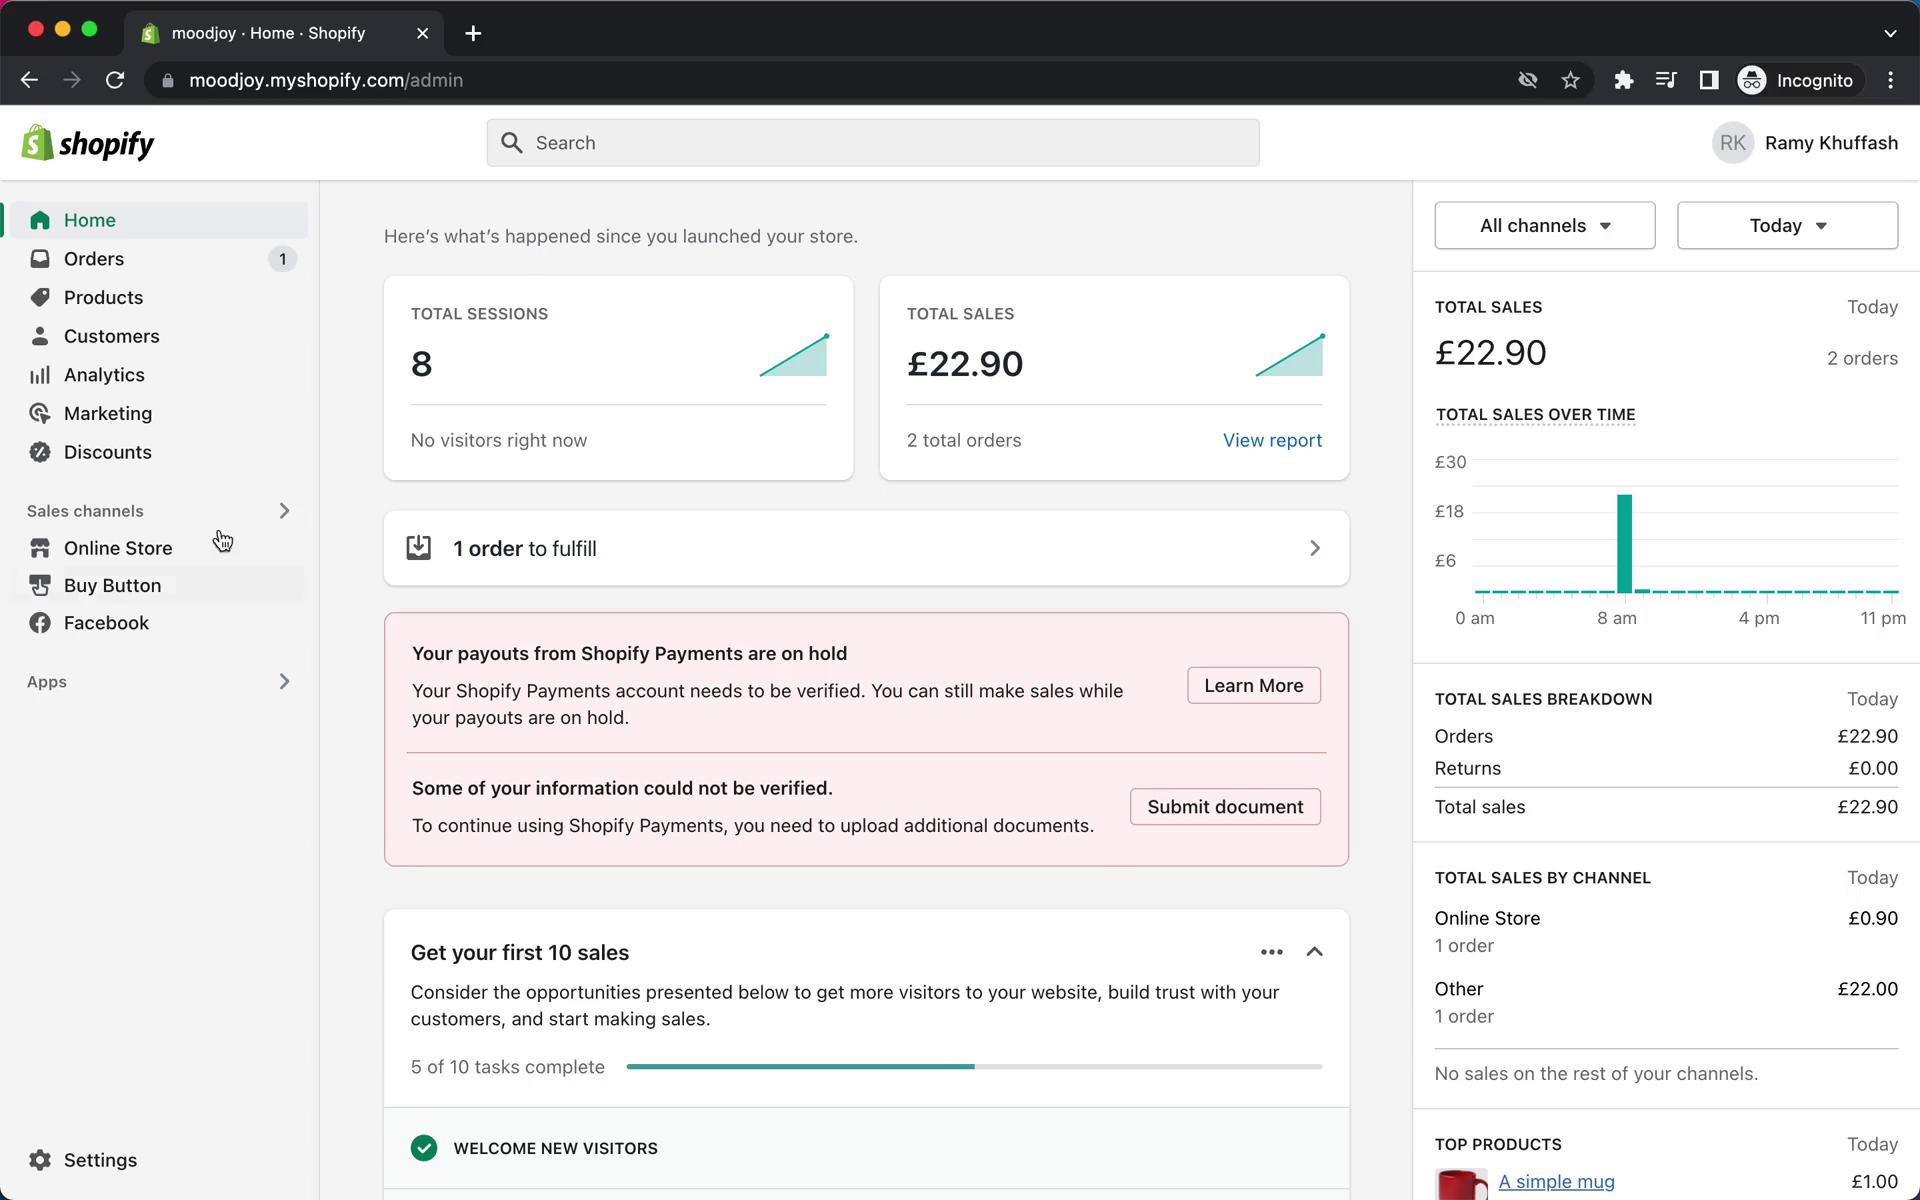Open the Marketing section icon

tap(39, 412)
